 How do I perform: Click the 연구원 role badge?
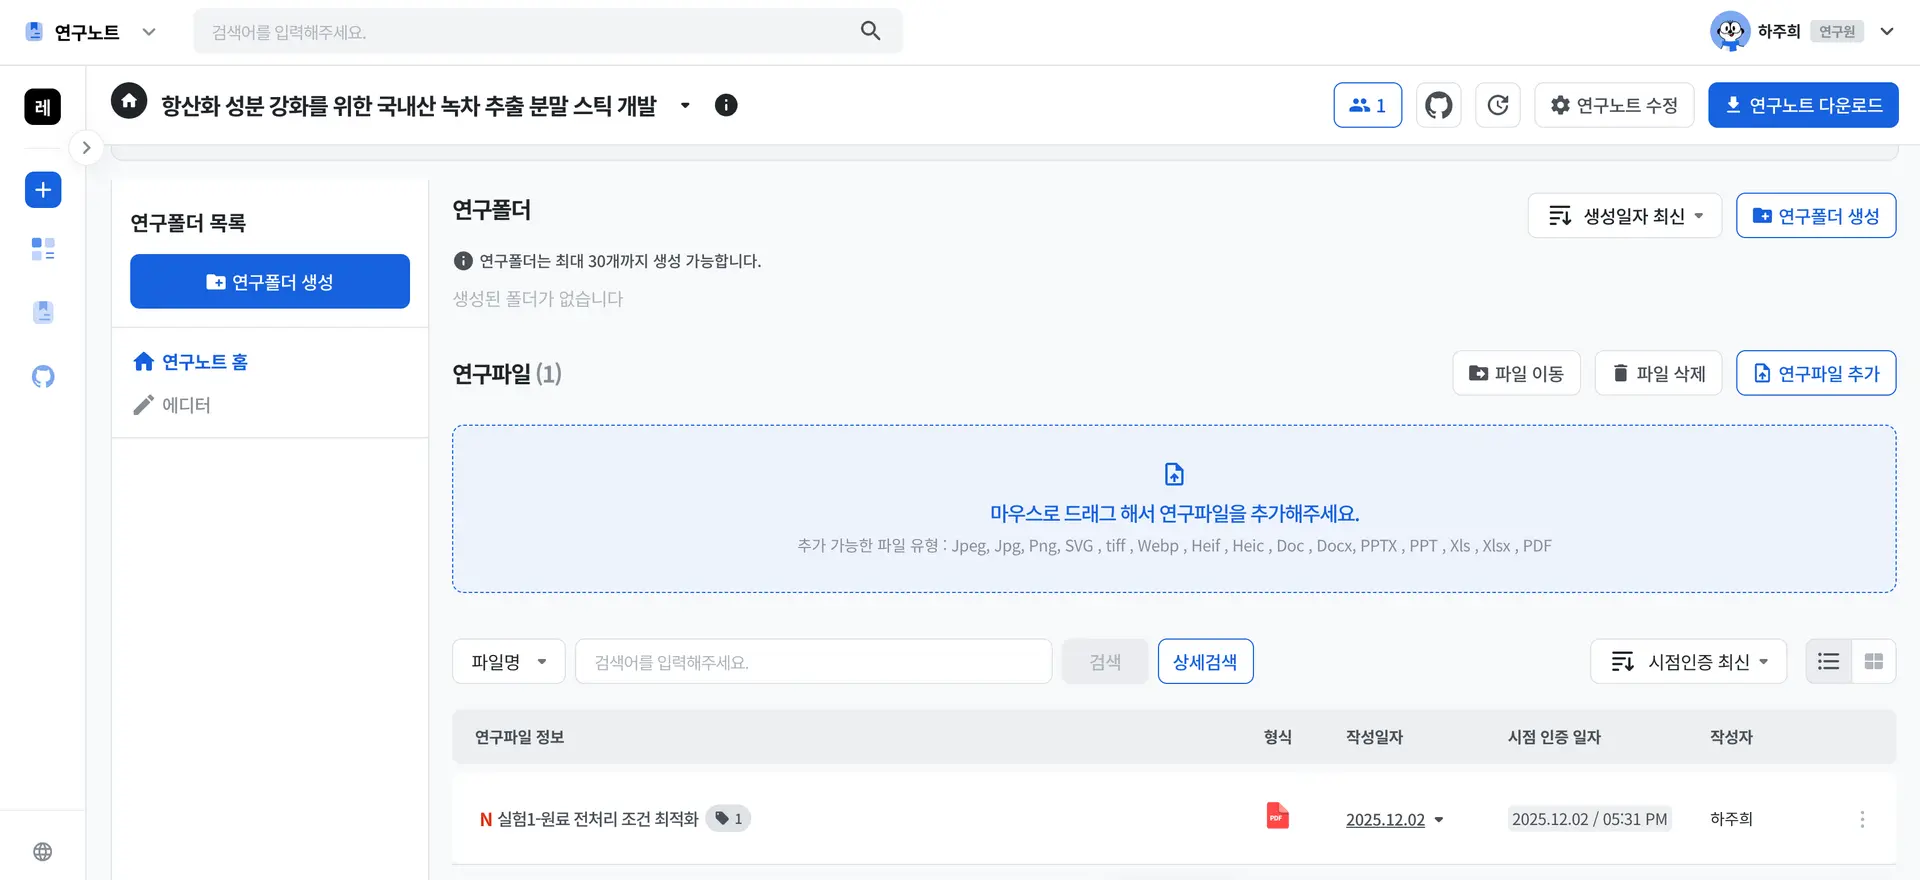1837,31
